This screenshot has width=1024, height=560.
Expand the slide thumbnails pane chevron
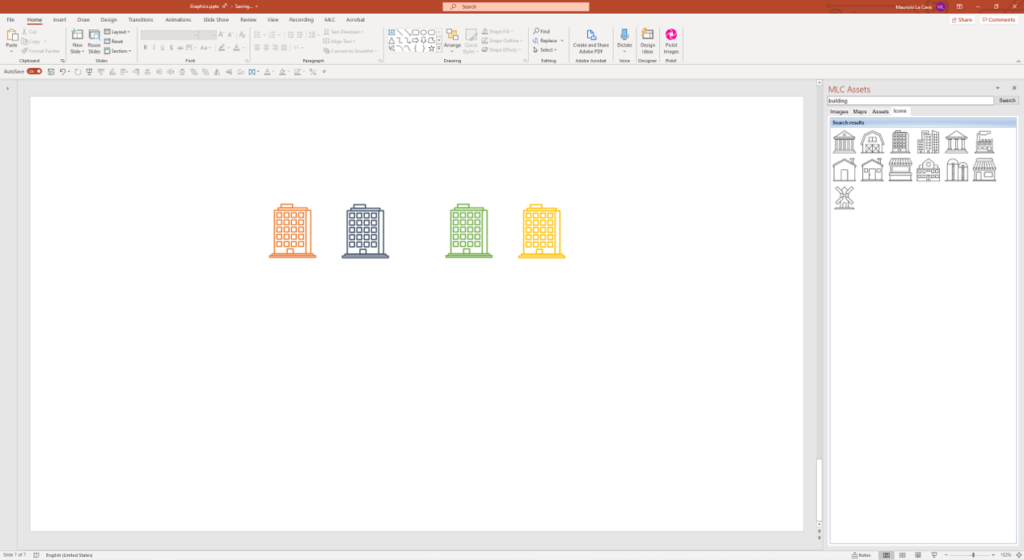[x=7, y=88]
